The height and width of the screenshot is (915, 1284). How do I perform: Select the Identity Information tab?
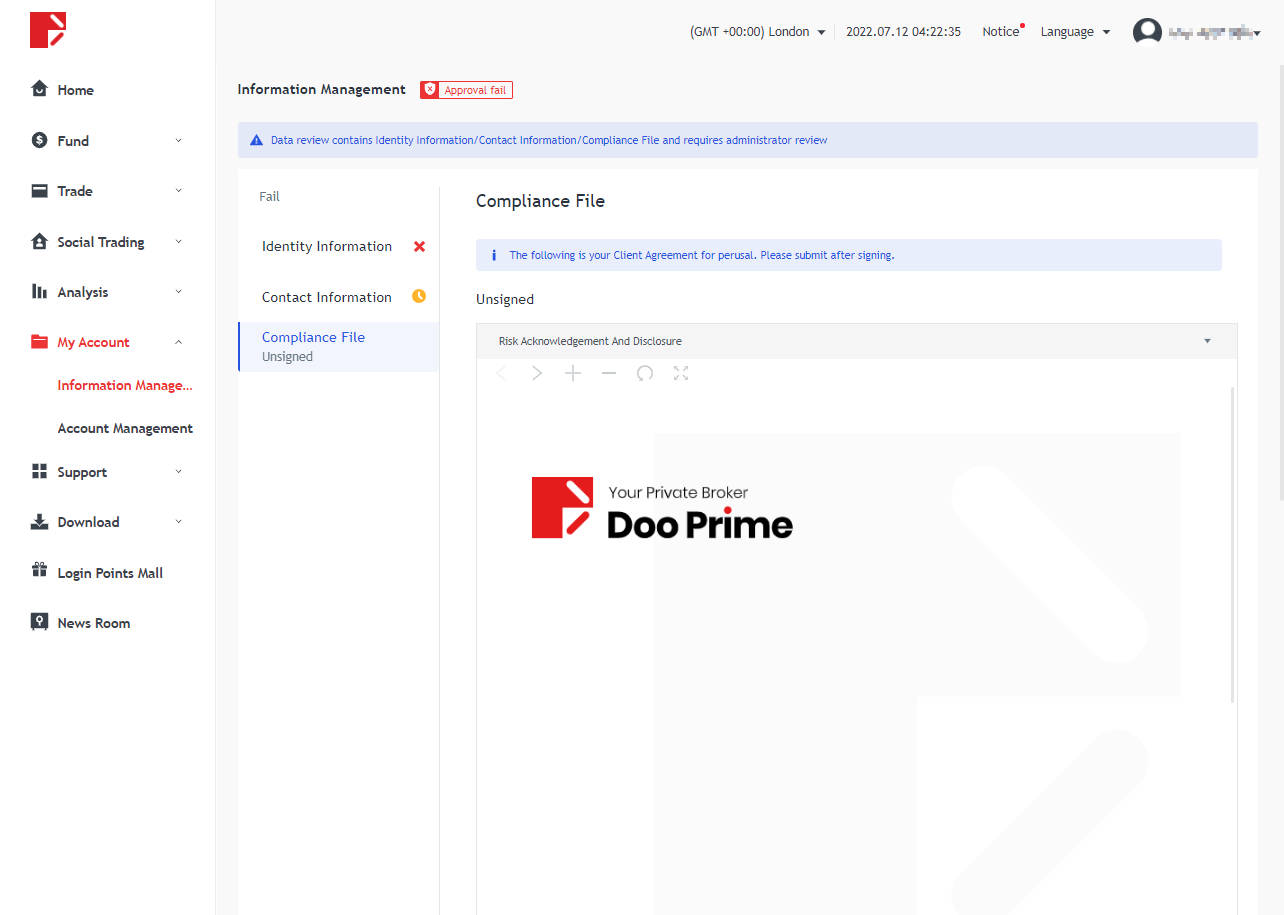pyautogui.click(x=327, y=246)
